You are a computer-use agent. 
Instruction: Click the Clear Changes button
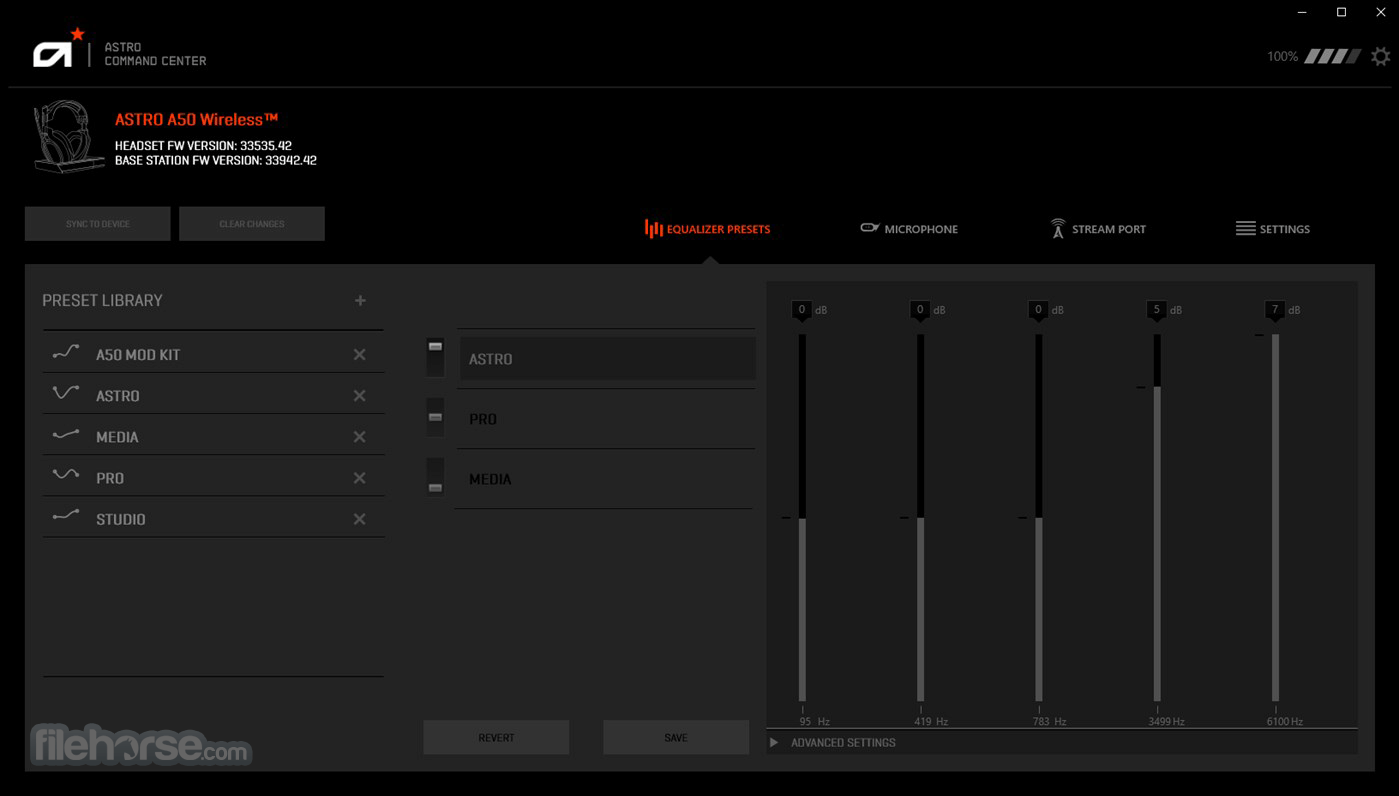click(x=252, y=224)
